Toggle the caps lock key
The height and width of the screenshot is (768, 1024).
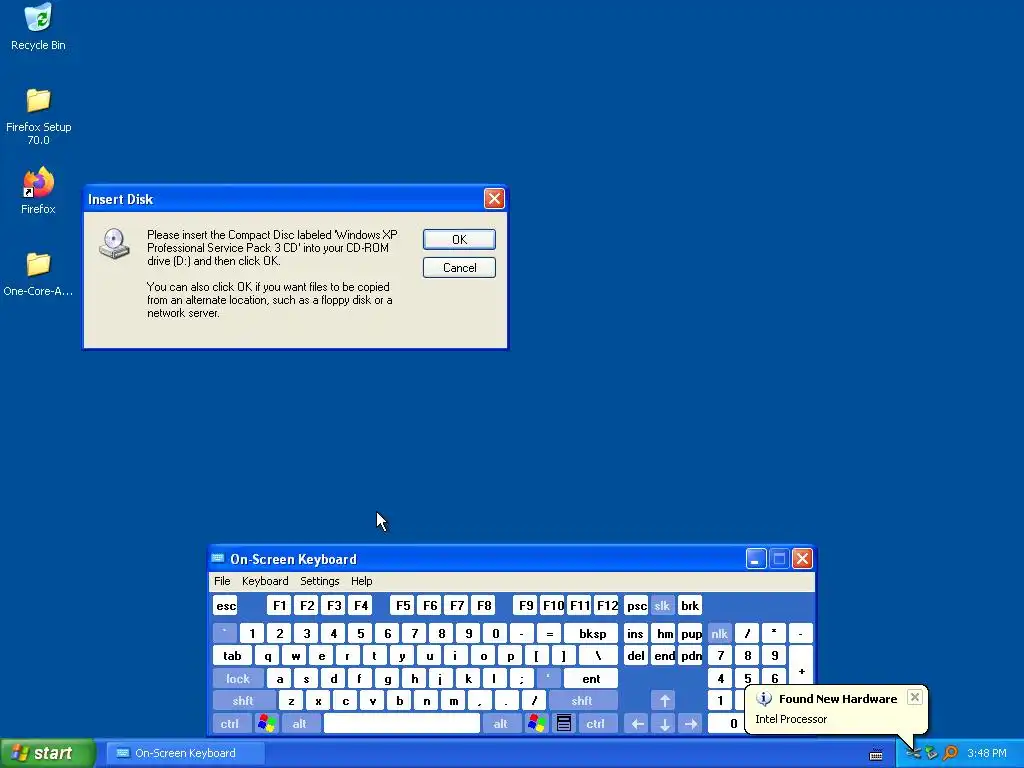pos(238,679)
